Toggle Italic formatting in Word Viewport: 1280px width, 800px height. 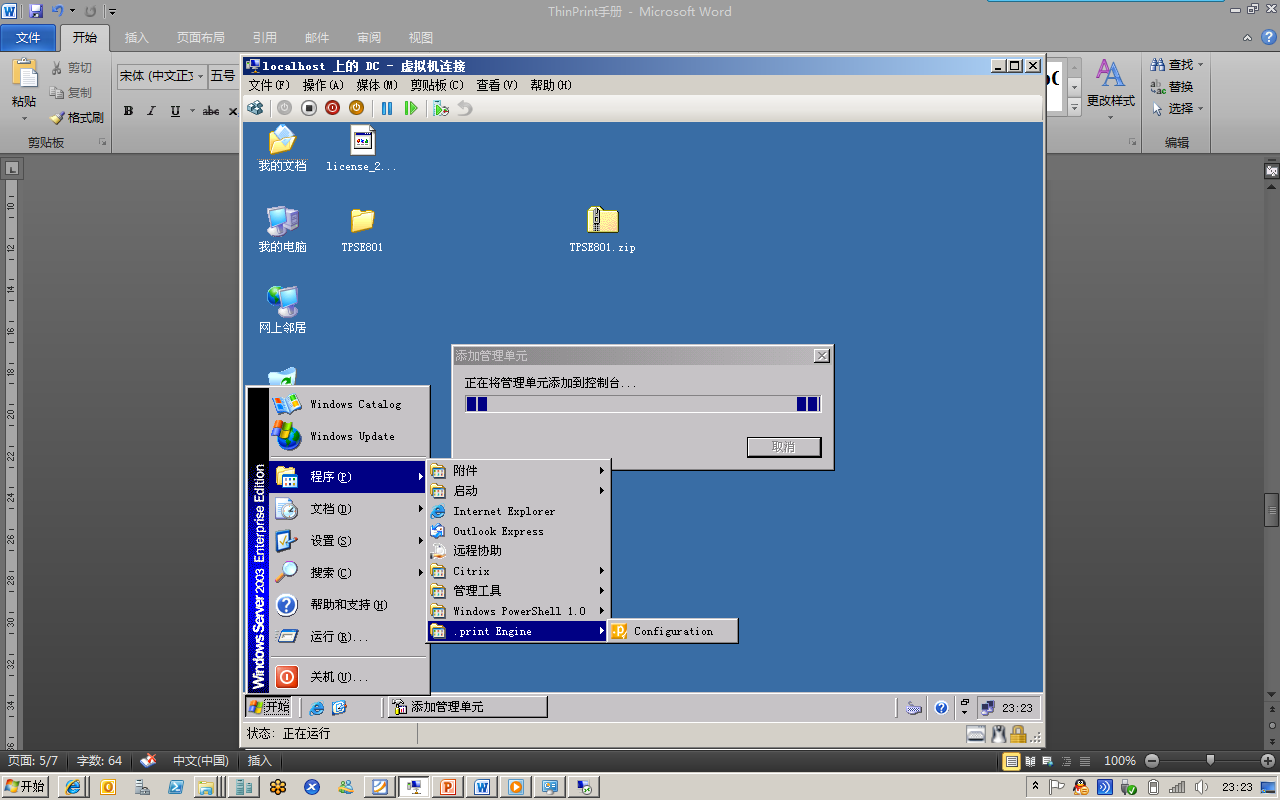pos(152,111)
